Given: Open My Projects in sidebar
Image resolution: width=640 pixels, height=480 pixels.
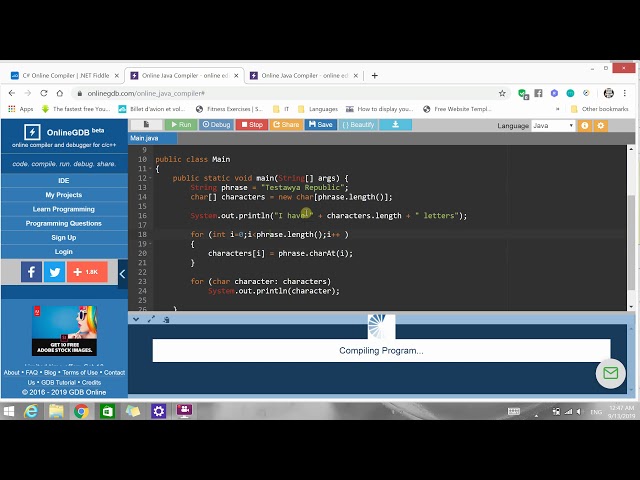Looking at the screenshot, I should click(64, 195).
